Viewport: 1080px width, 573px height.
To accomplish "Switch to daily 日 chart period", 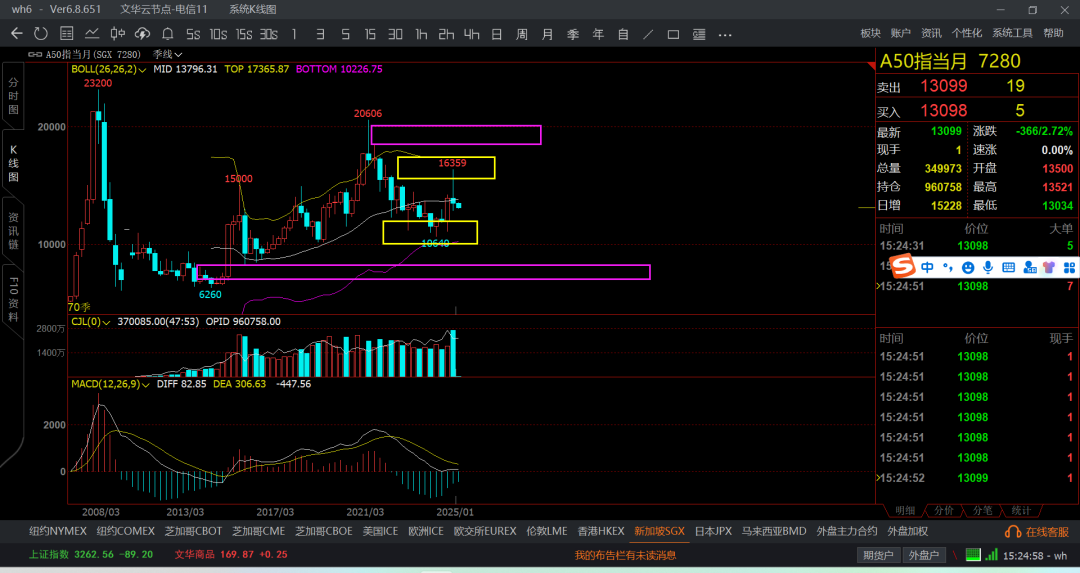I will point(497,34).
